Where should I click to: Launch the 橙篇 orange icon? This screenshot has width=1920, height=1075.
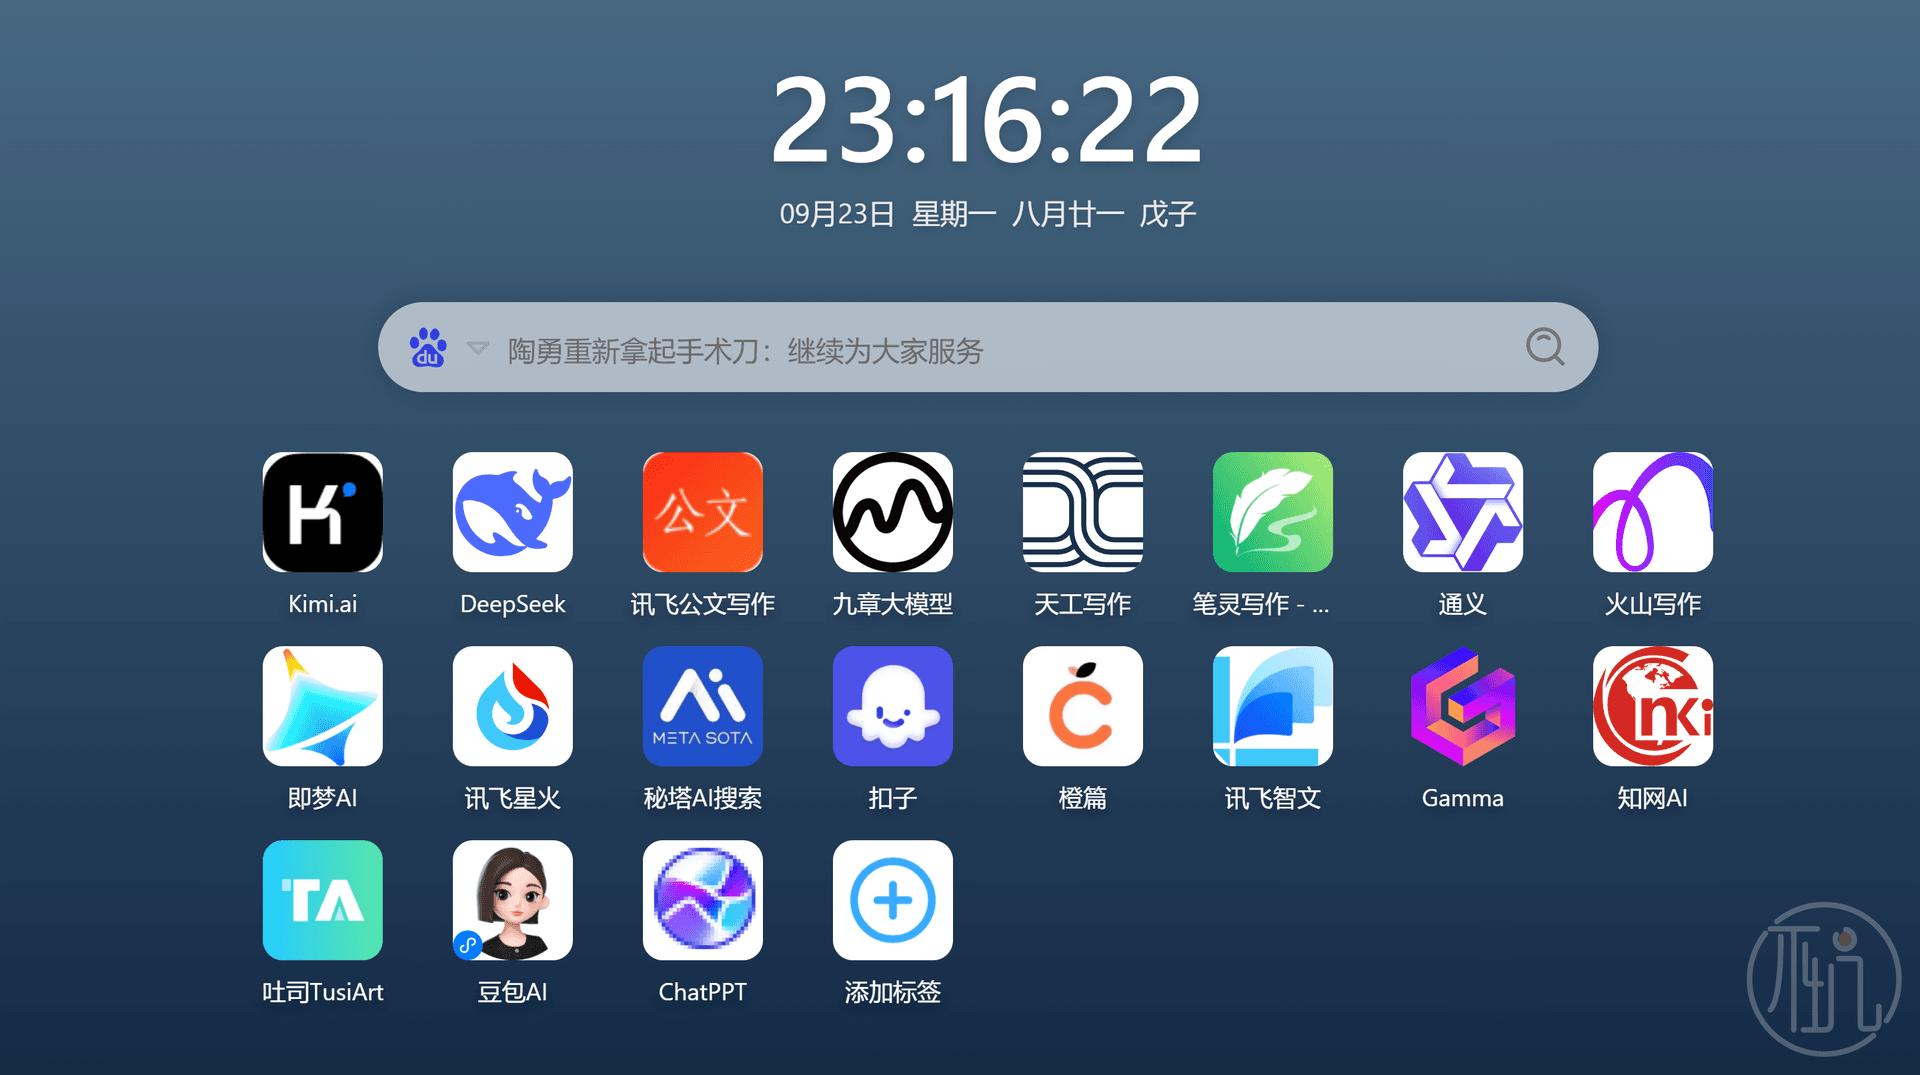(1082, 706)
